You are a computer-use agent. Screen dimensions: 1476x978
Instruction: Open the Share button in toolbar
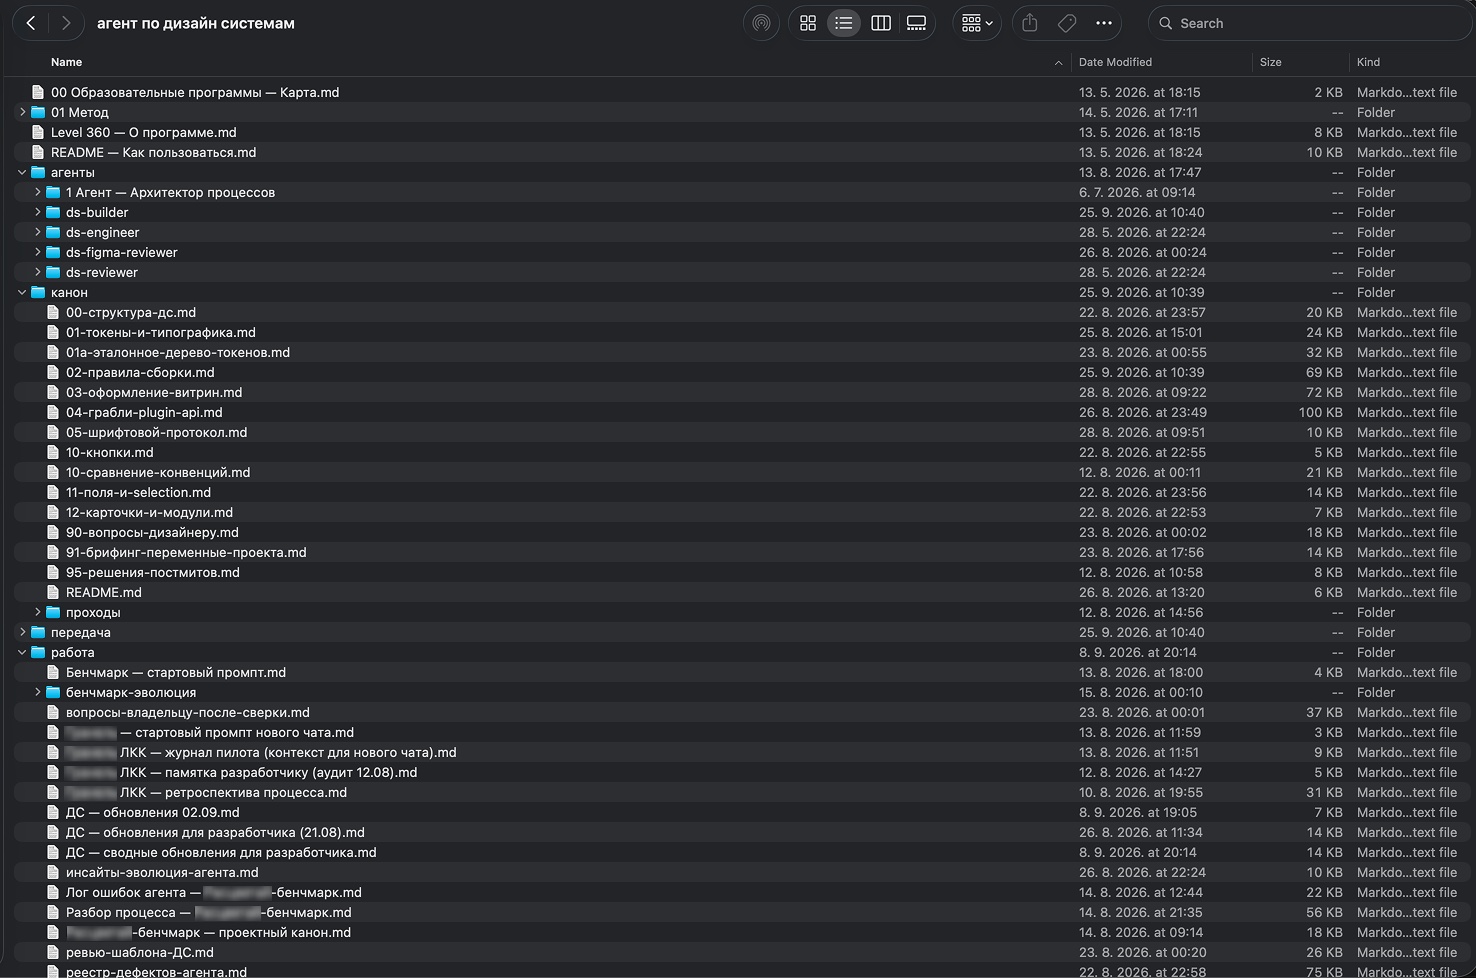(x=1030, y=23)
